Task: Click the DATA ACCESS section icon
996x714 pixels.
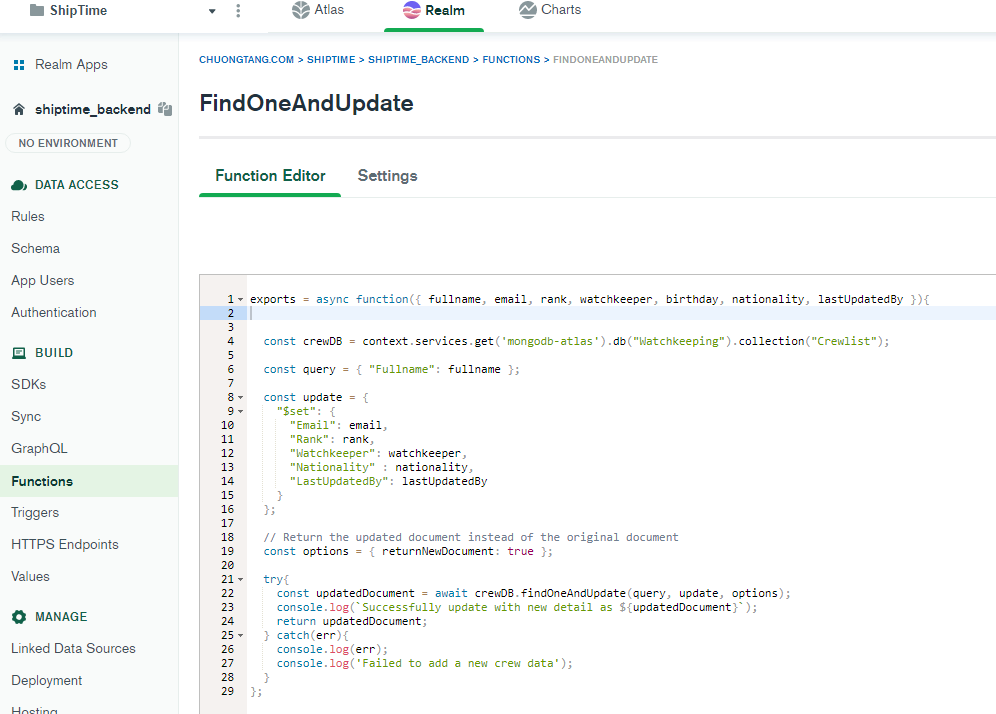Action: tap(19, 184)
